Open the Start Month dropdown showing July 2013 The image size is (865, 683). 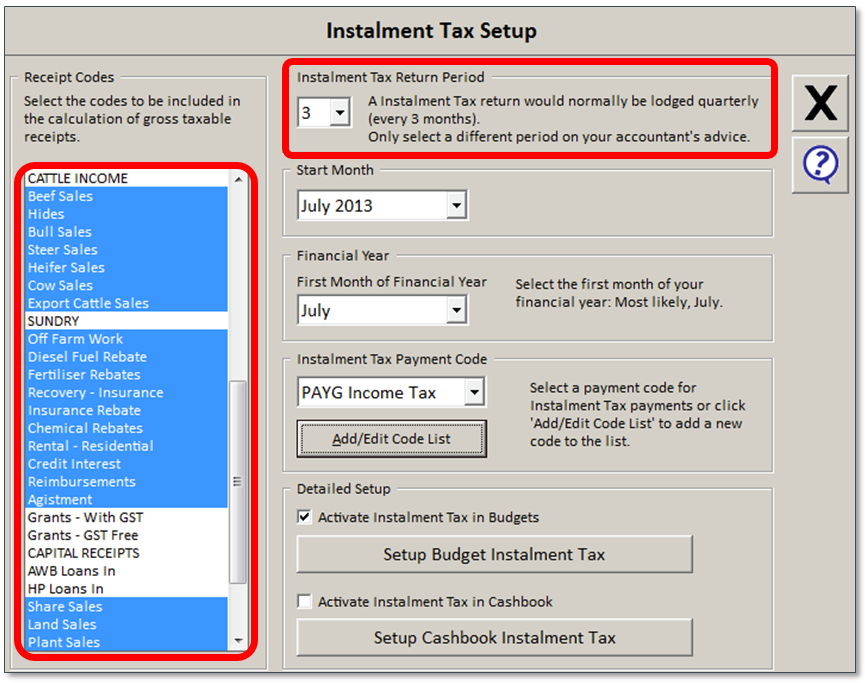[456, 206]
